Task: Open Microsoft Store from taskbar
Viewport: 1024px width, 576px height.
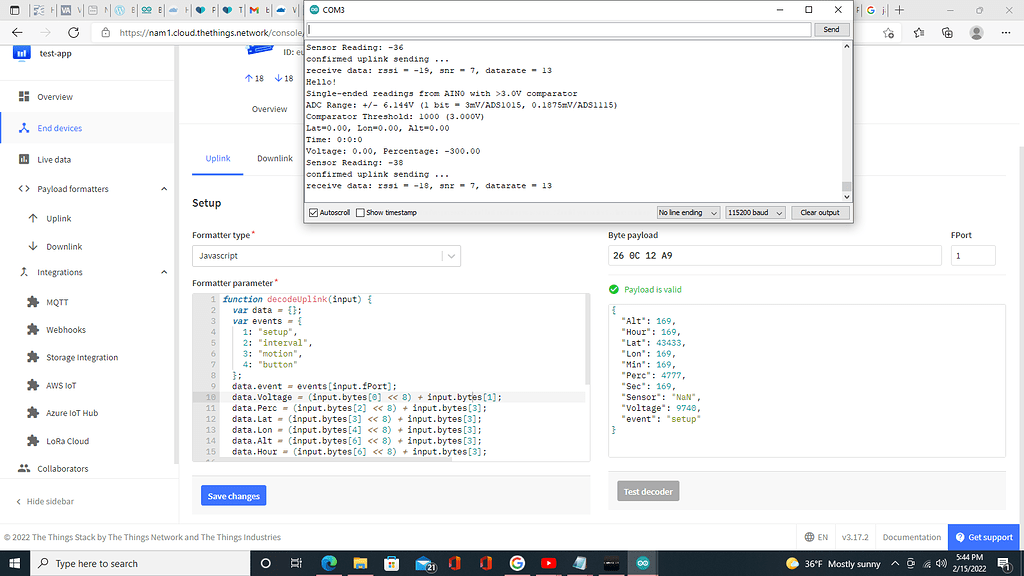Action: click(391, 563)
